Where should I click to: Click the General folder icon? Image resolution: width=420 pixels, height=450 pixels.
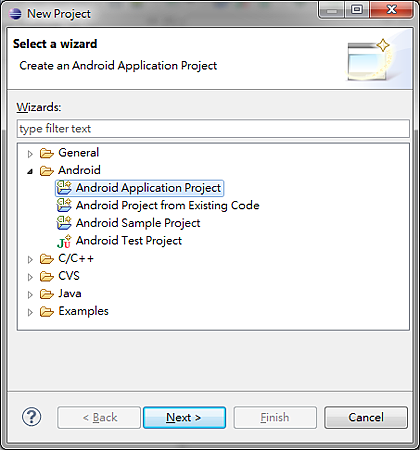click(46, 153)
